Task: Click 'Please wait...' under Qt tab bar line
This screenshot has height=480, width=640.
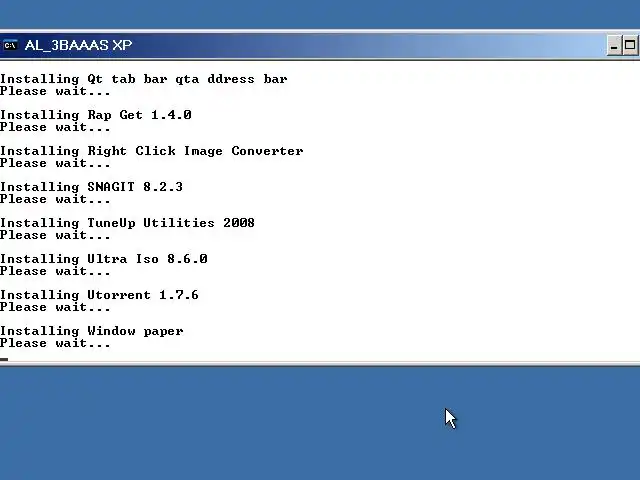Action: (x=55, y=91)
